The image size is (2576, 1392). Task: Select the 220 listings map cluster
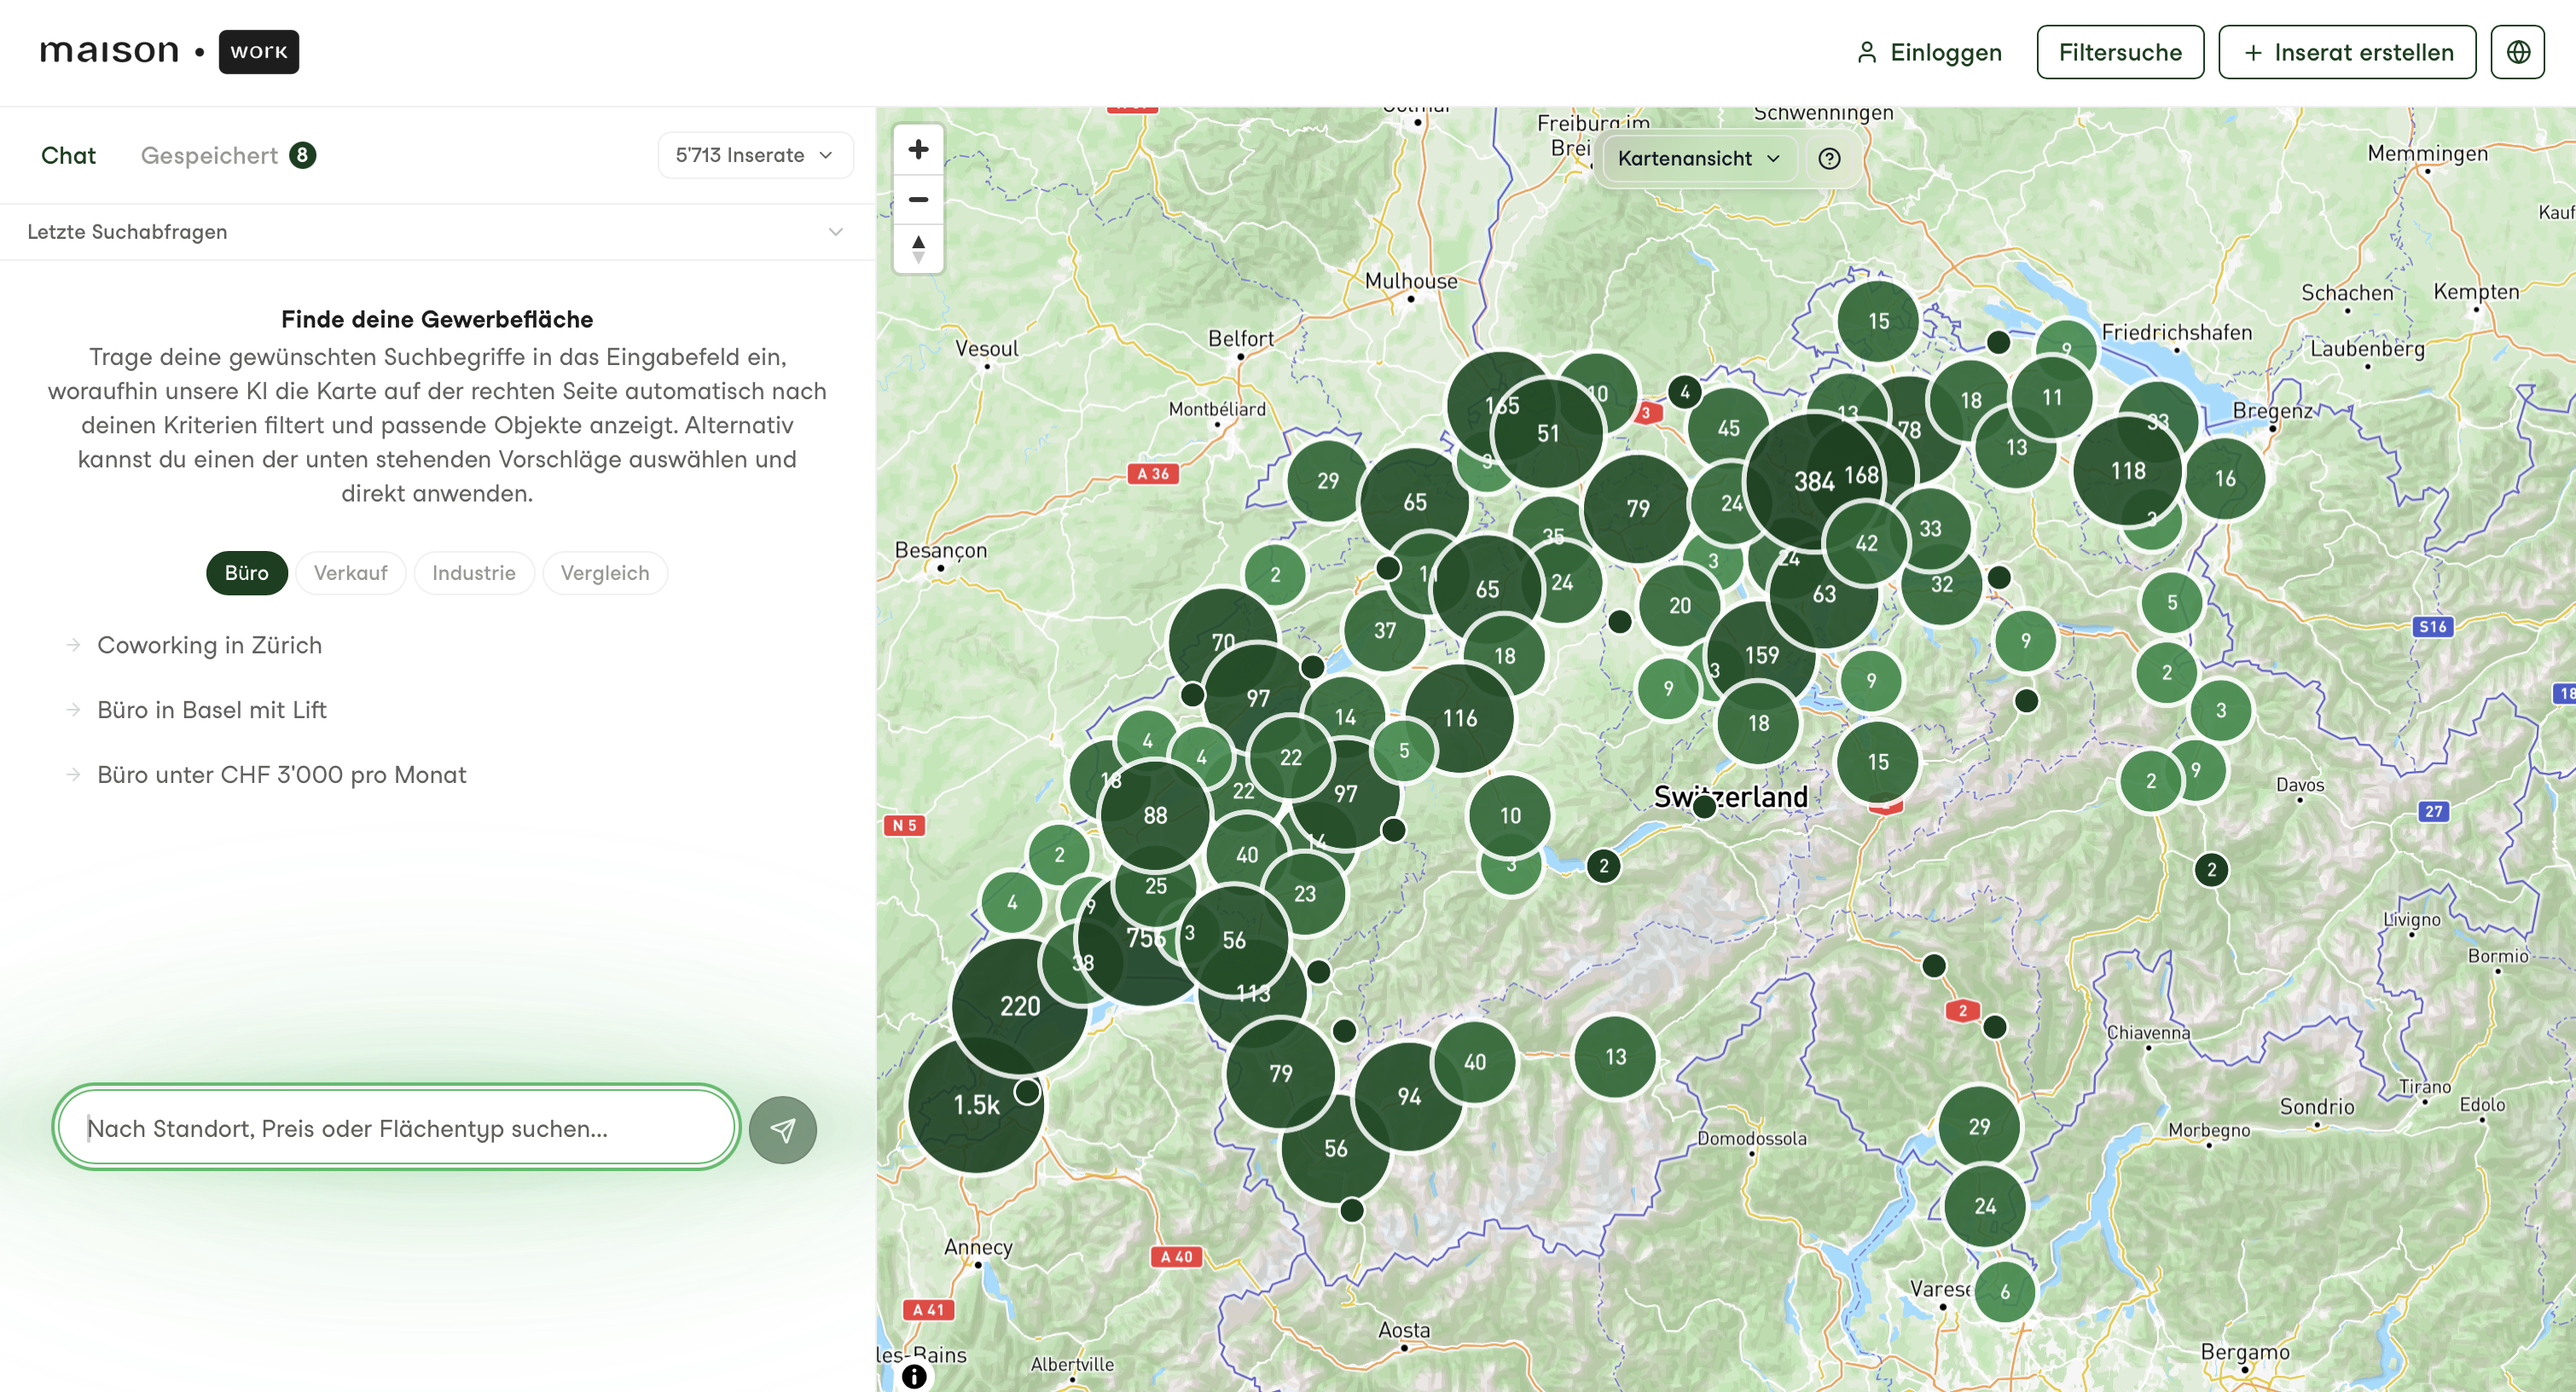tap(1020, 1006)
